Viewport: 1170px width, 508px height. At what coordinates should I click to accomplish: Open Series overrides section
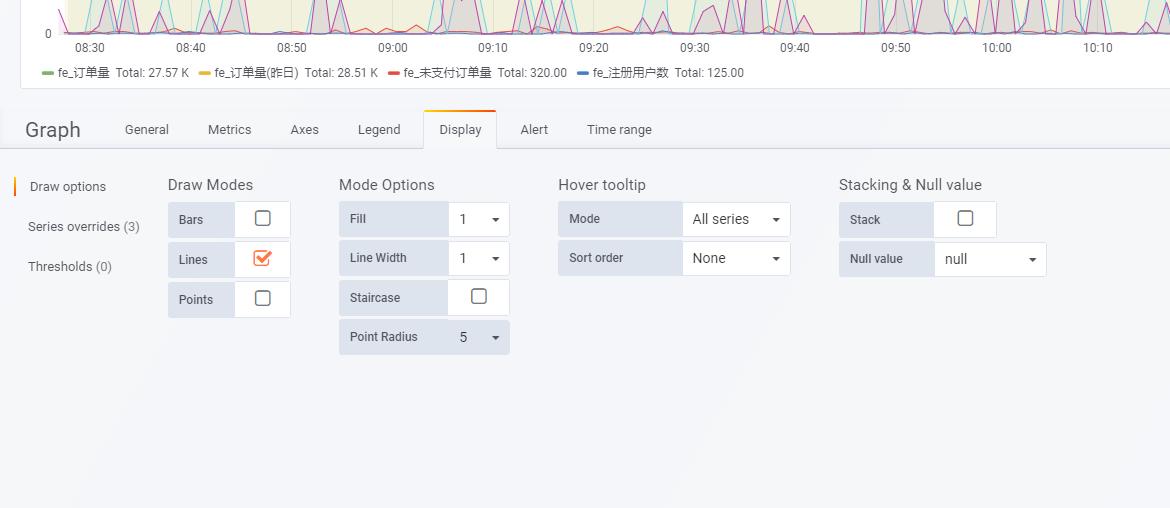pos(84,227)
